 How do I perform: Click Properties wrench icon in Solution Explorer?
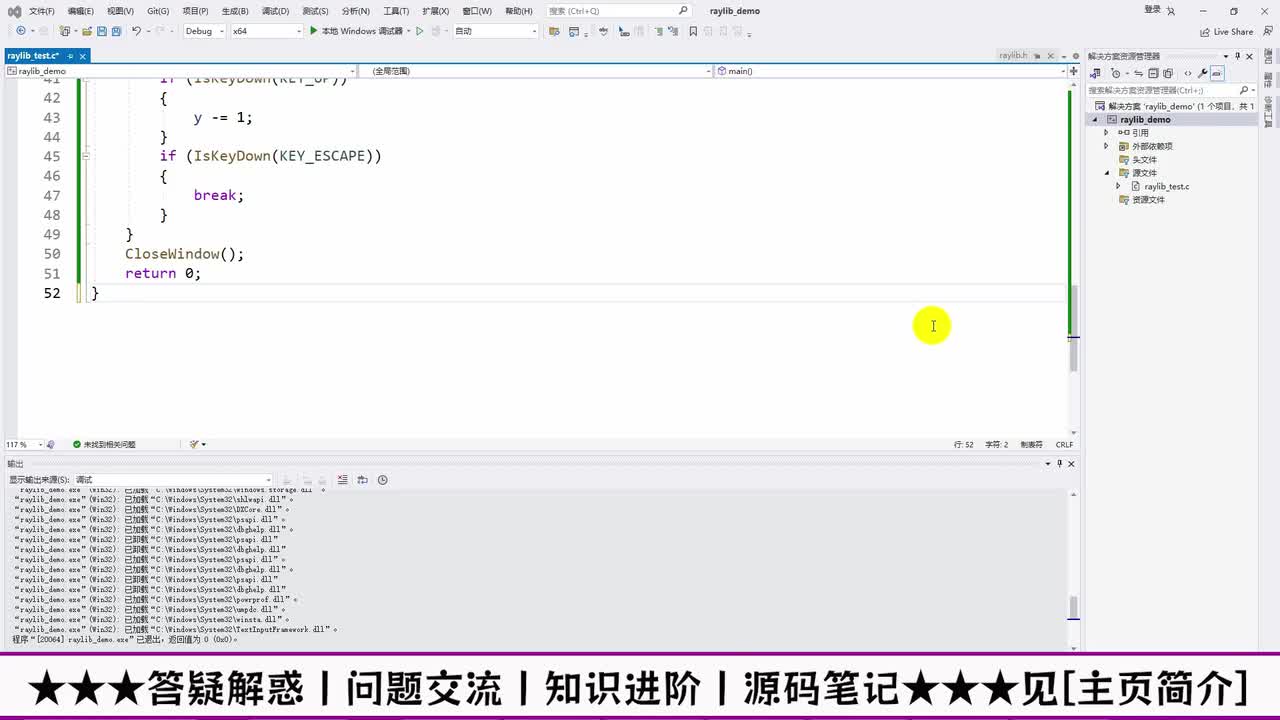click(x=1203, y=73)
